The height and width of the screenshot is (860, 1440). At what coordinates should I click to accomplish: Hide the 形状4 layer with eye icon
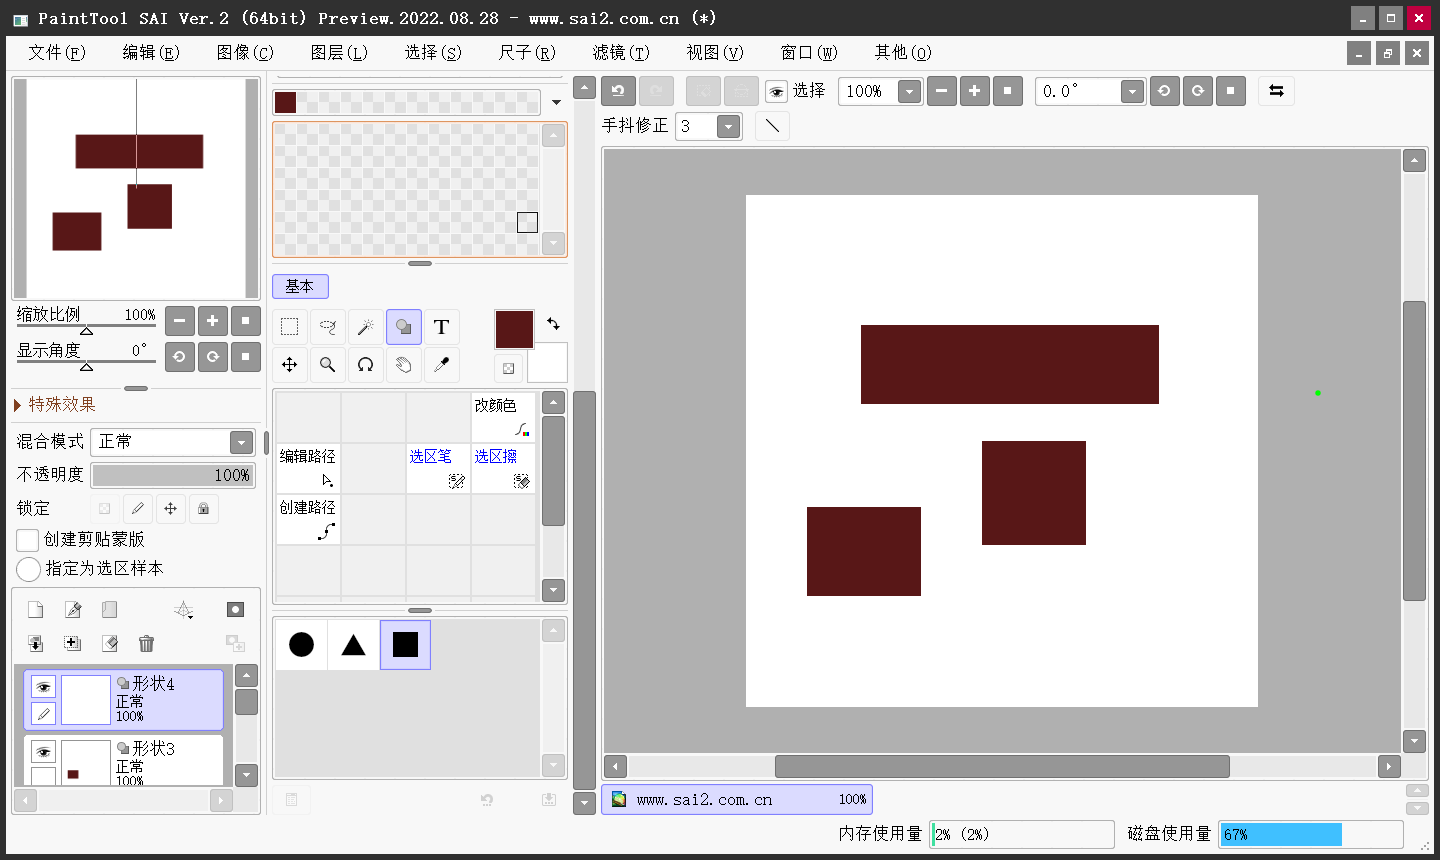click(43, 687)
